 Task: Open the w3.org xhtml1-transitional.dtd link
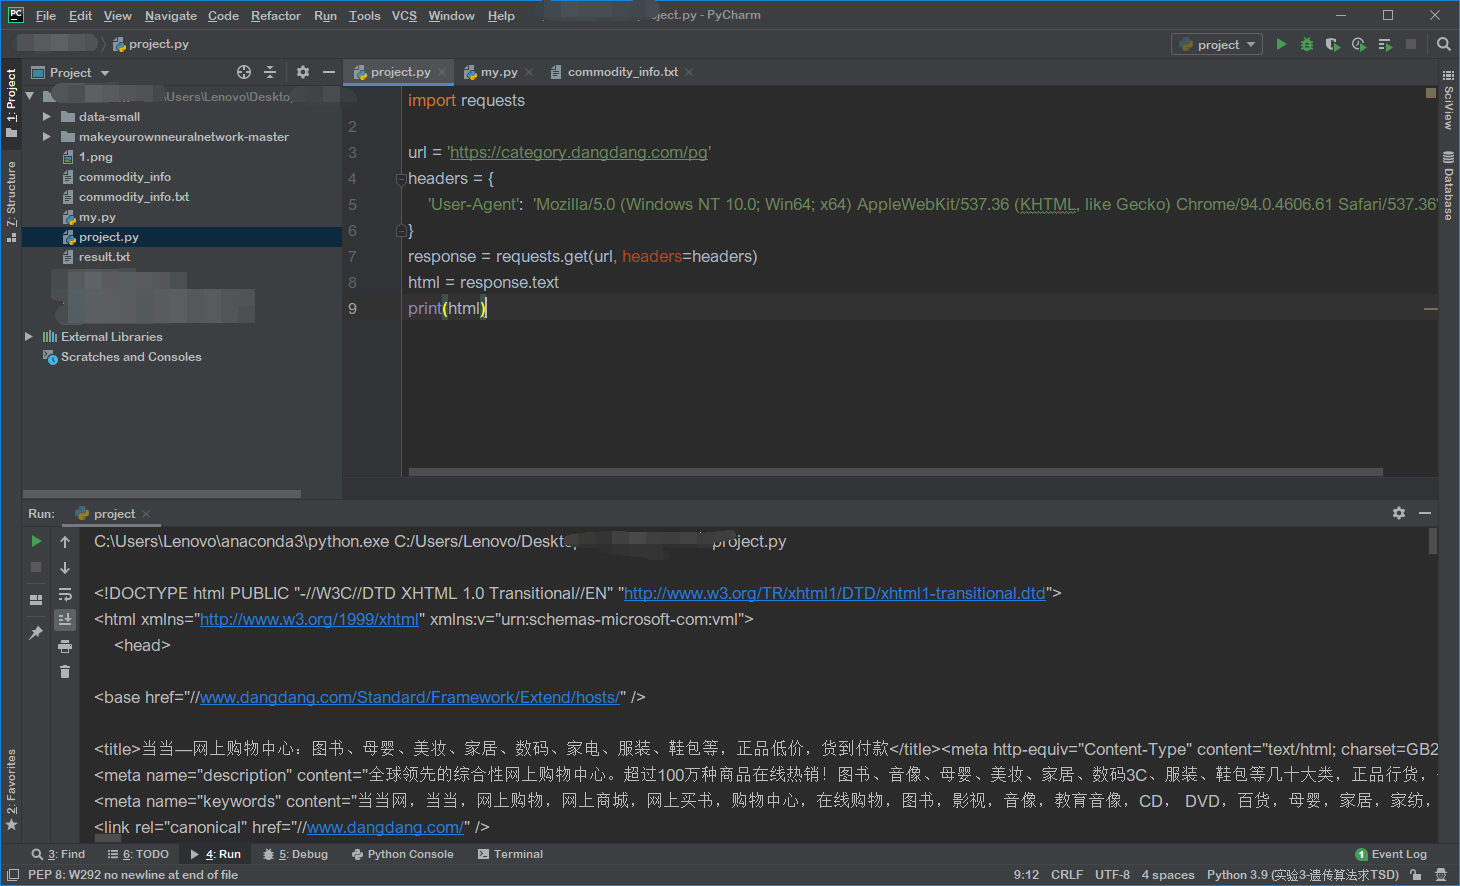click(x=834, y=593)
